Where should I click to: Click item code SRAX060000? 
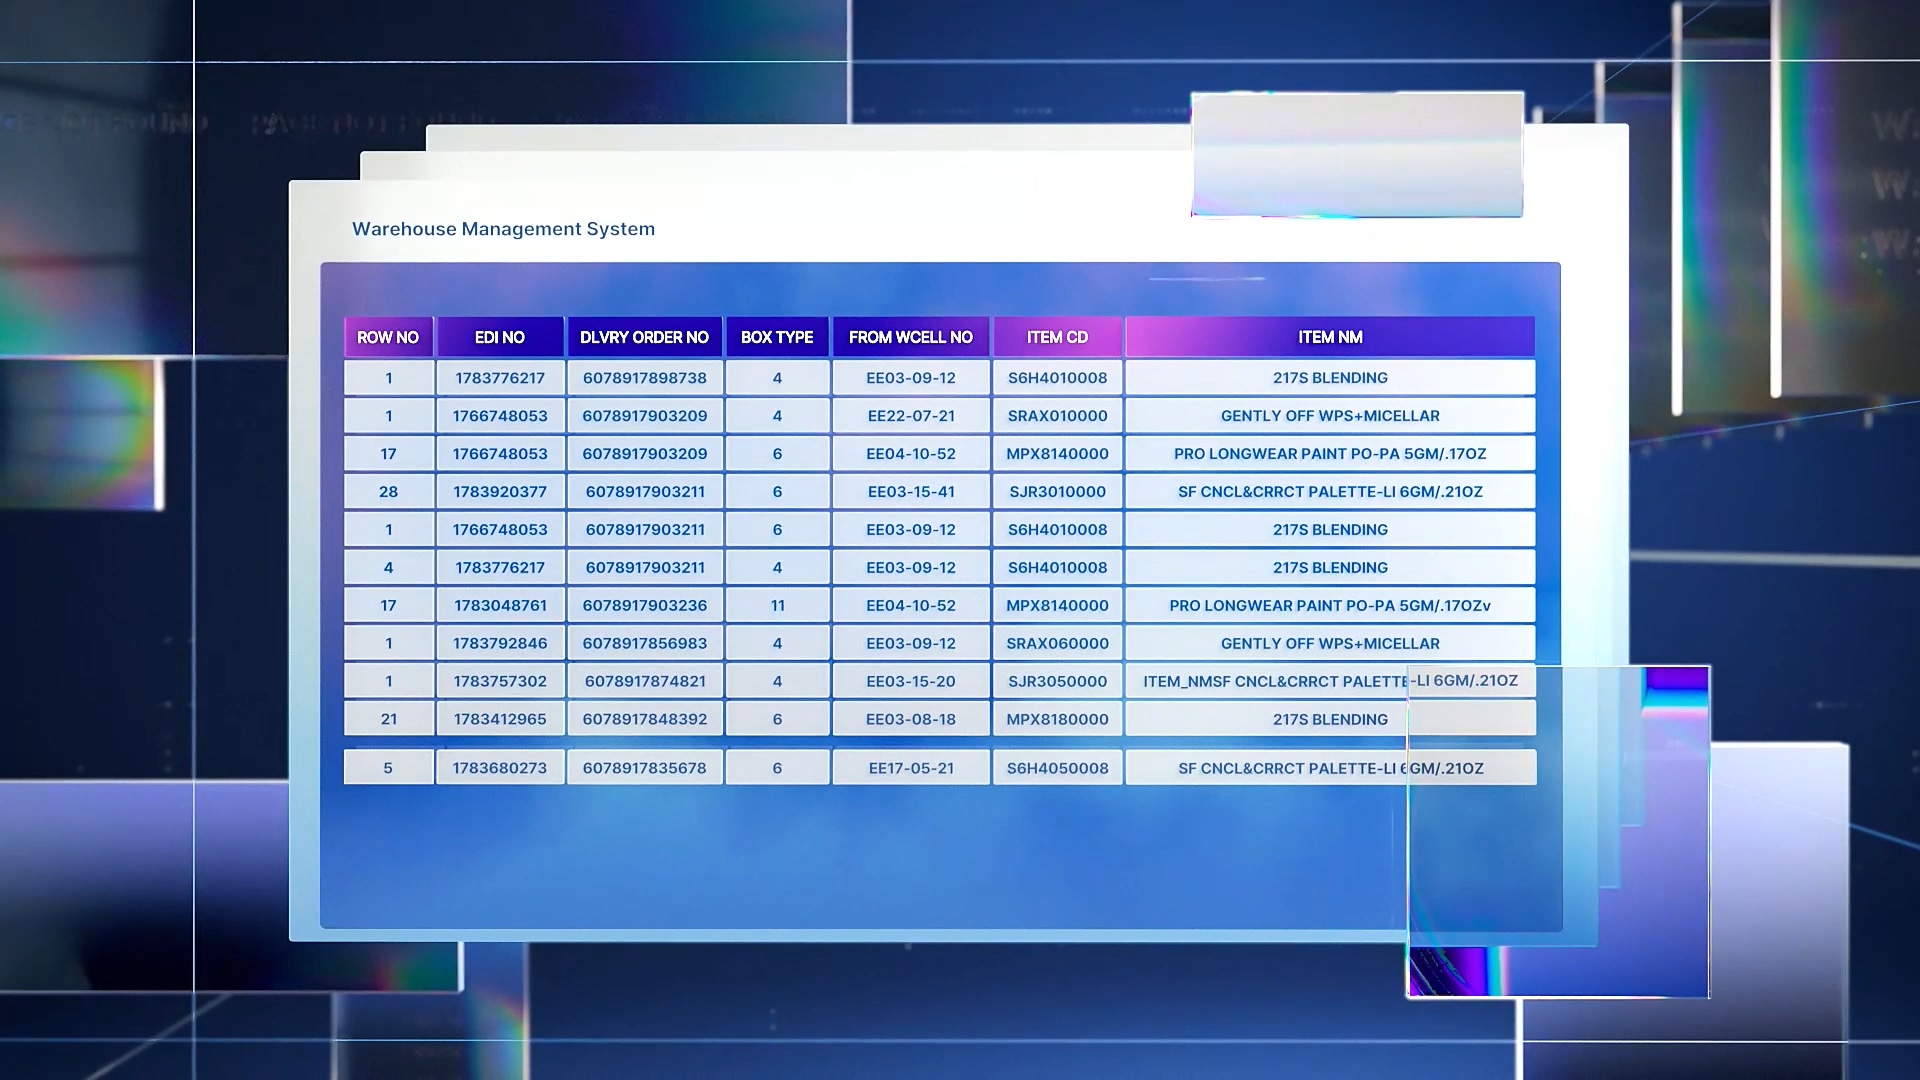tap(1057, 644)
